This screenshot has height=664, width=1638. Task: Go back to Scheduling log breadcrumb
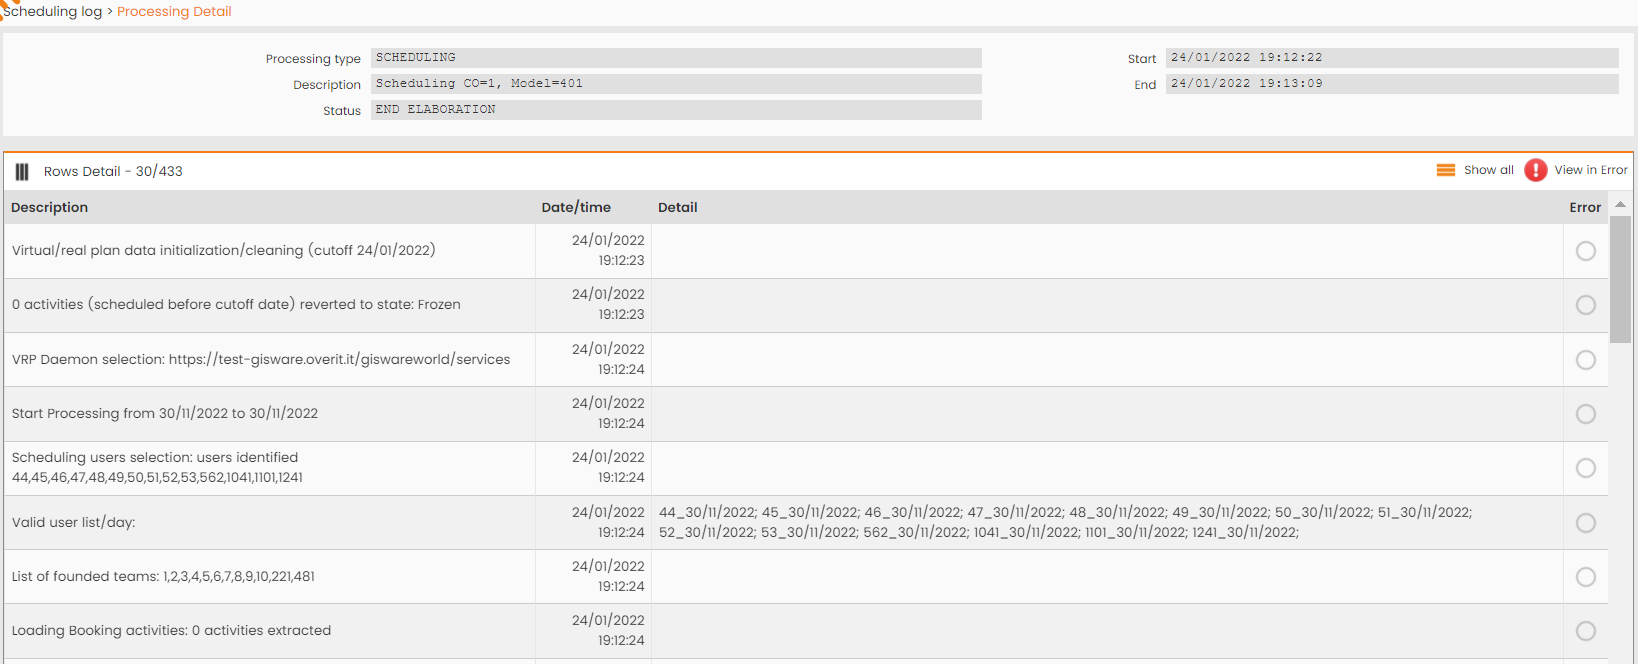tap(52, 11)
